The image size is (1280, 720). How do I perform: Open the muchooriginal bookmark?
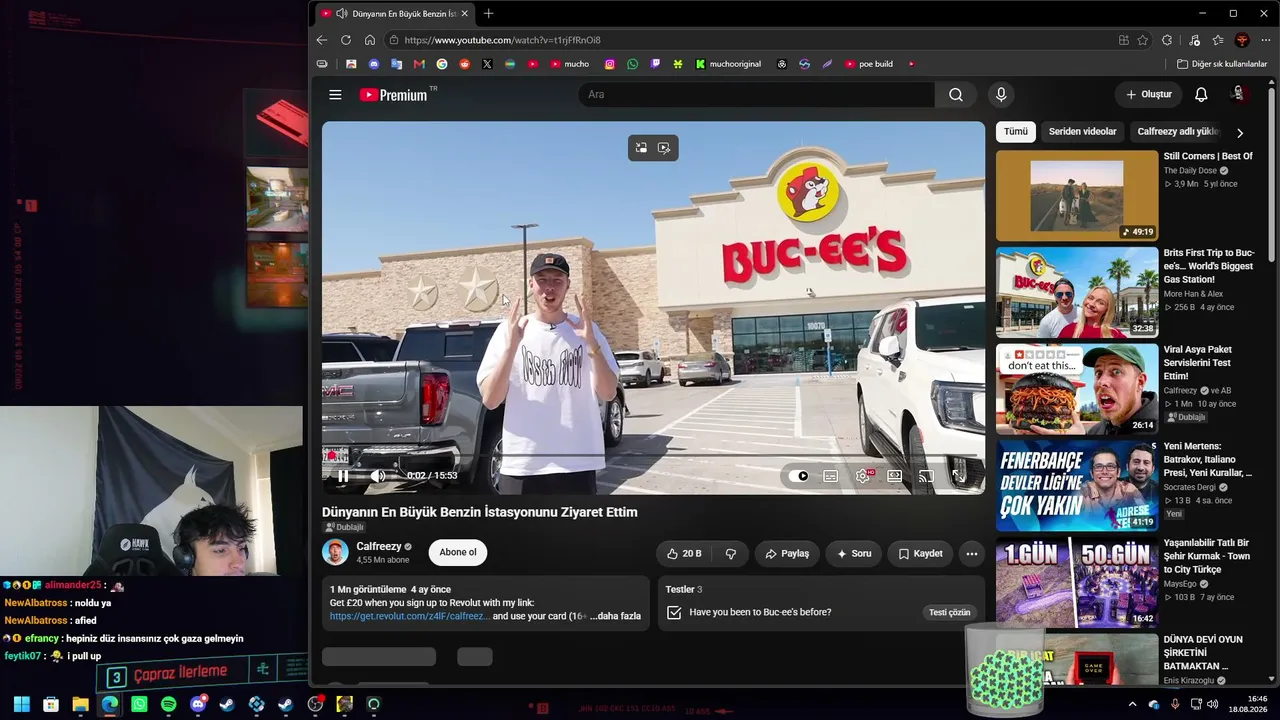729,64
